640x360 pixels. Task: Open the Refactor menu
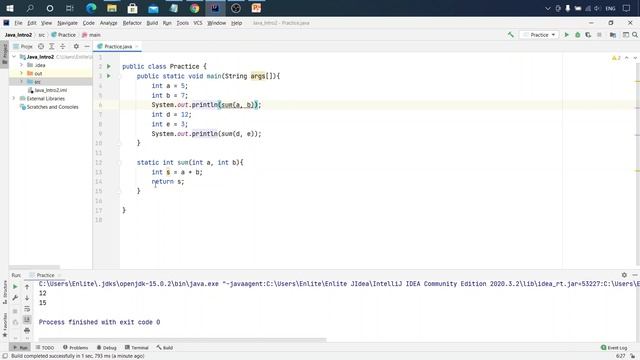(132, 23)
